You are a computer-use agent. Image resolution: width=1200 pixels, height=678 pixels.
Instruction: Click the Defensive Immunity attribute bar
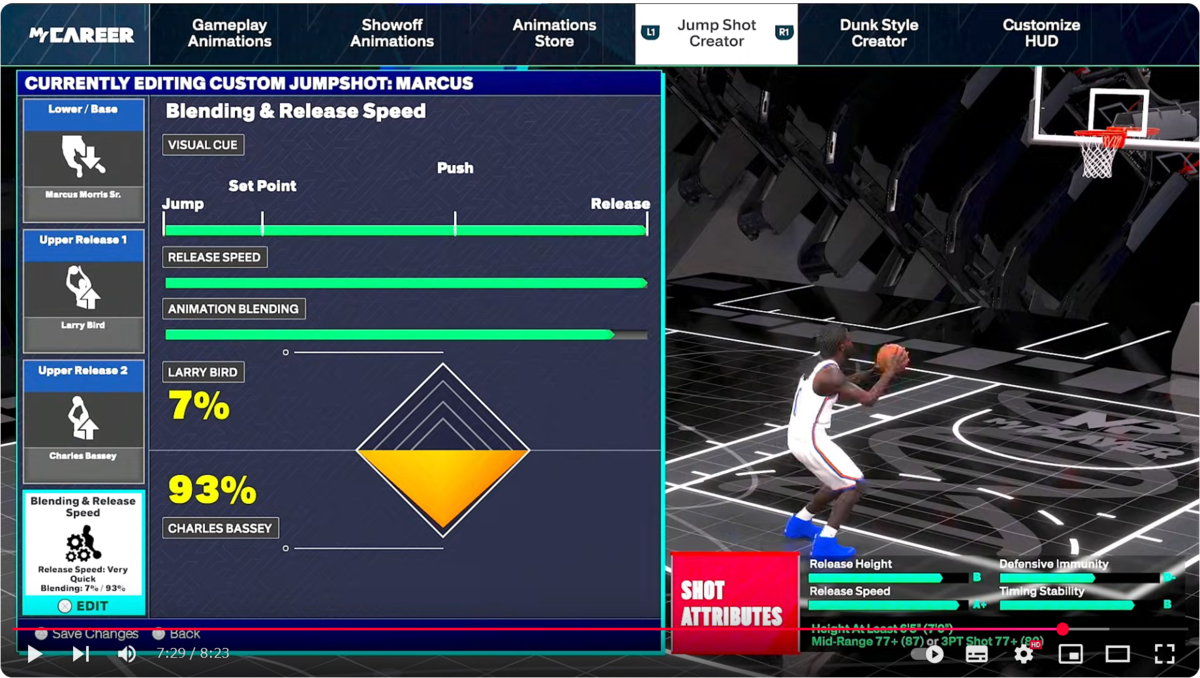(x=1079, y=578)
